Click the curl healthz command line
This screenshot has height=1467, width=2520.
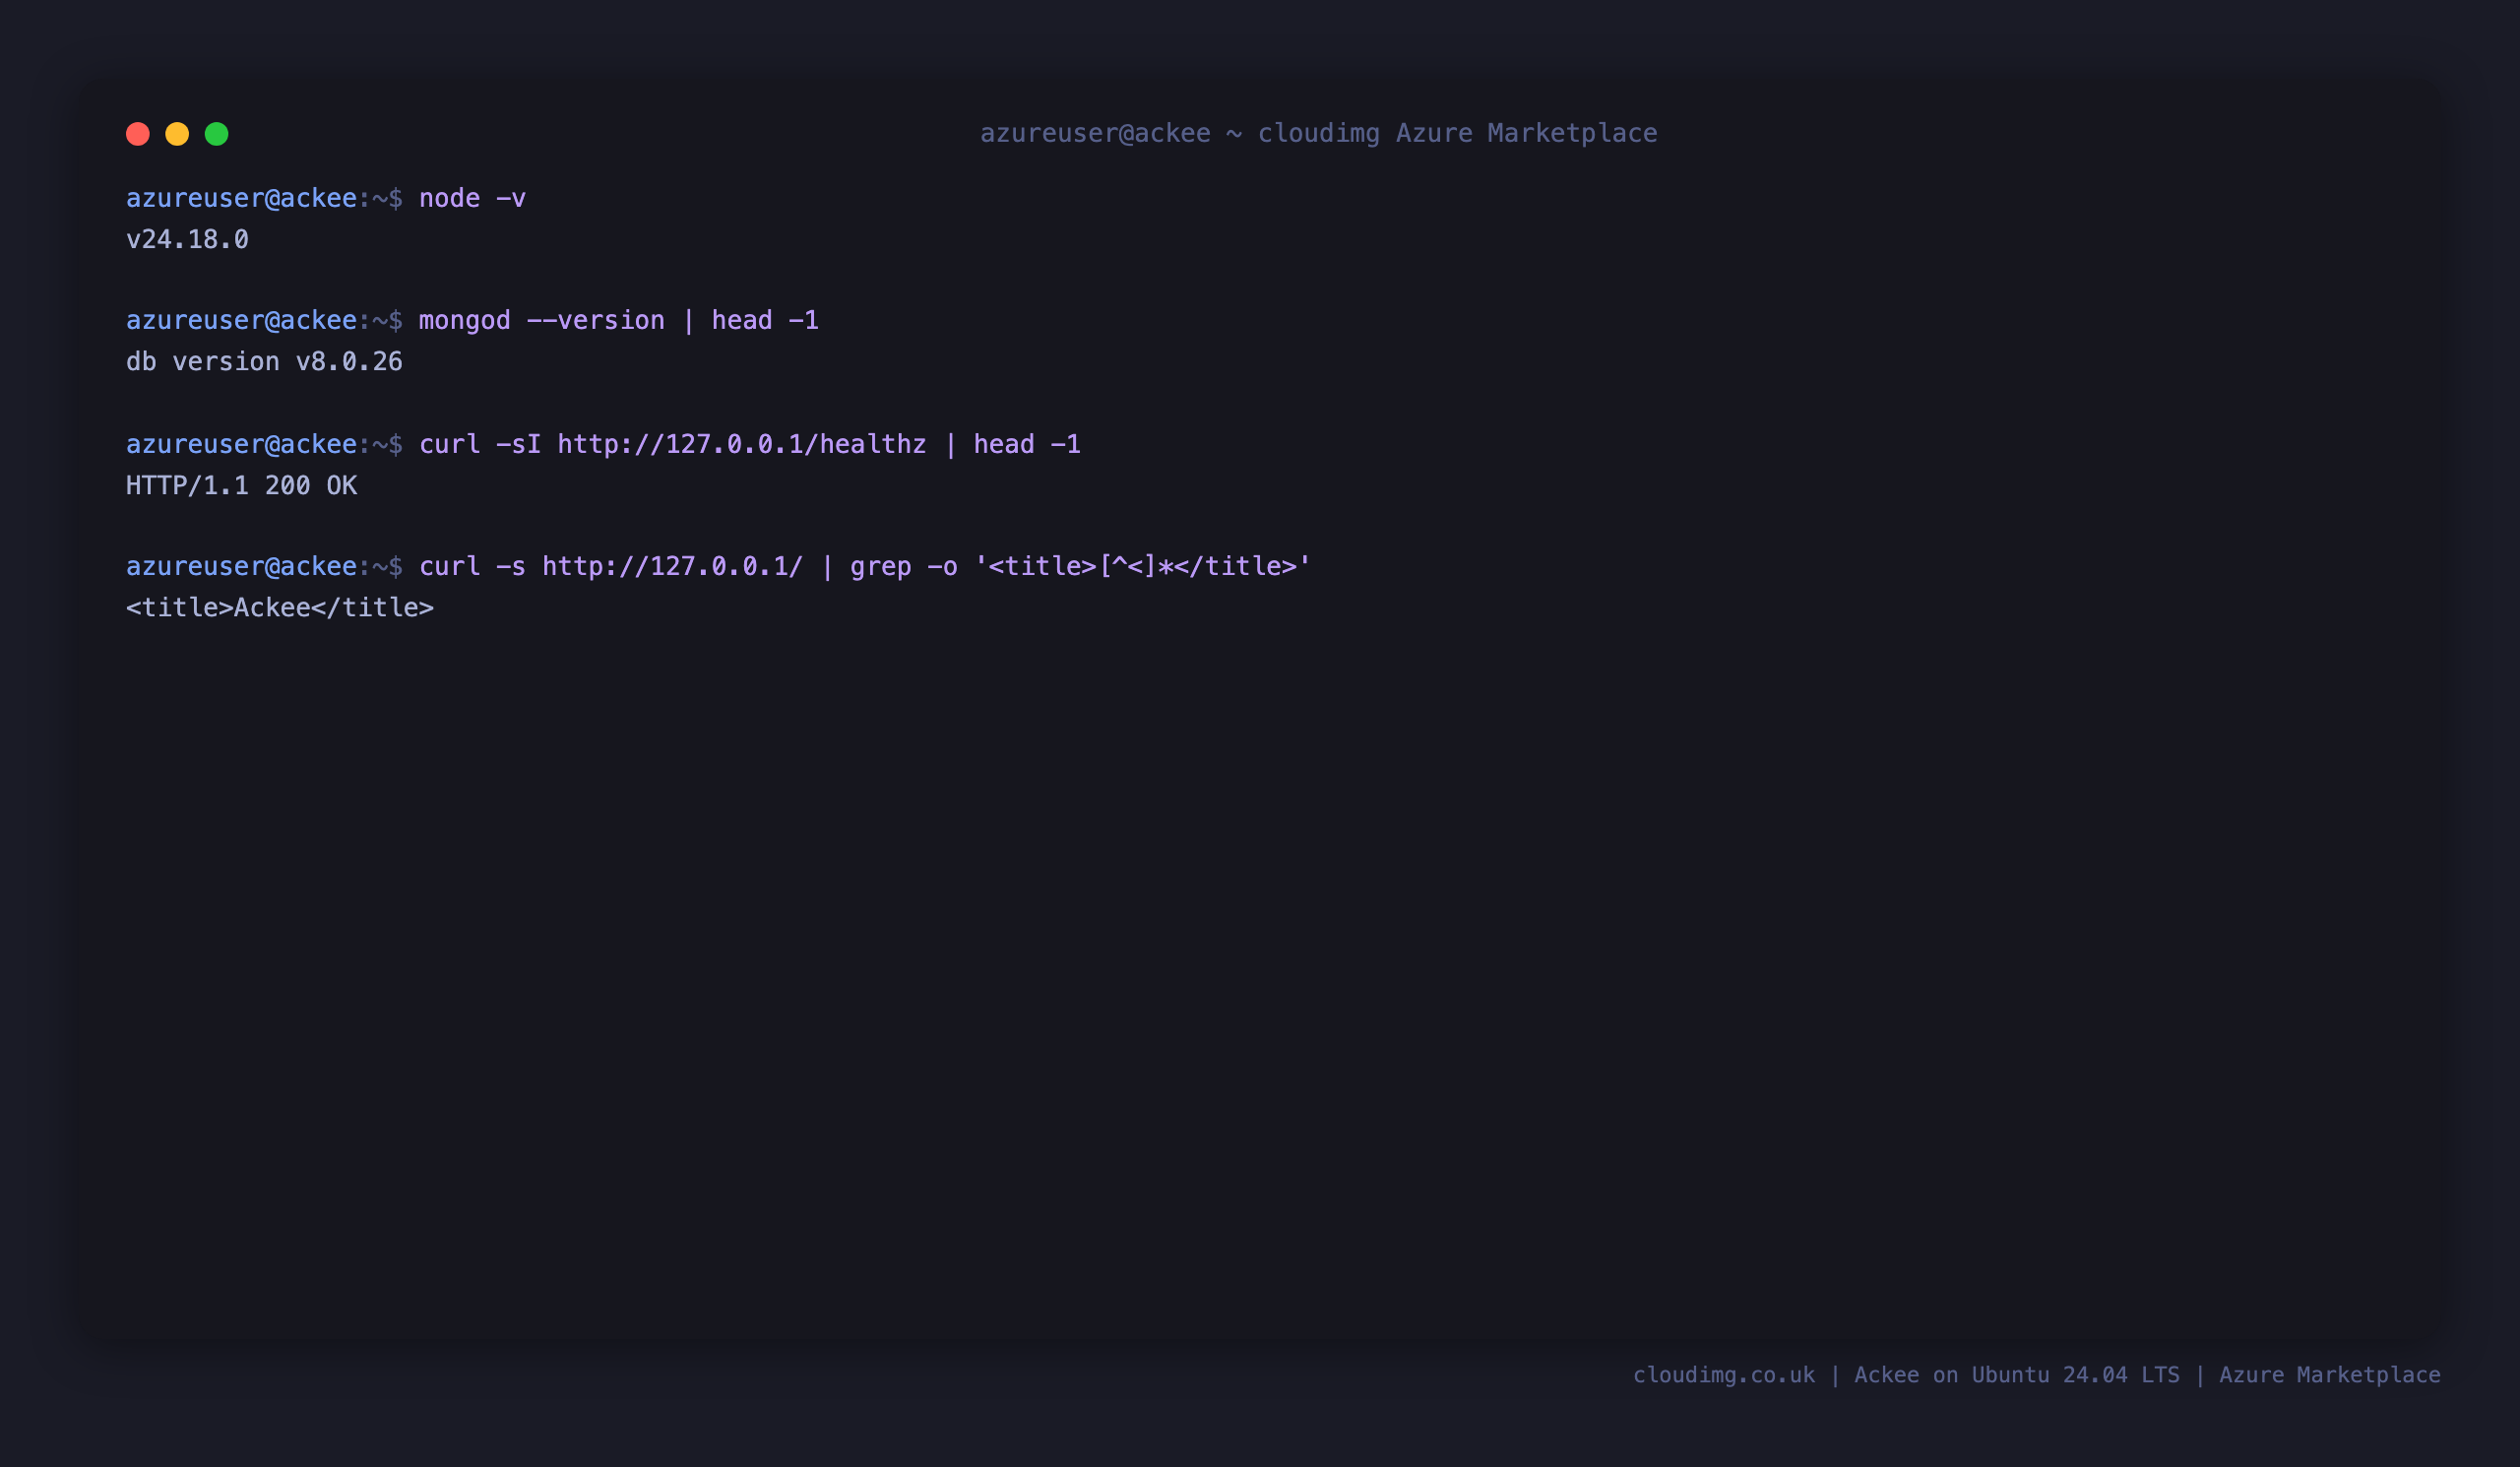(x=749, y=444)
